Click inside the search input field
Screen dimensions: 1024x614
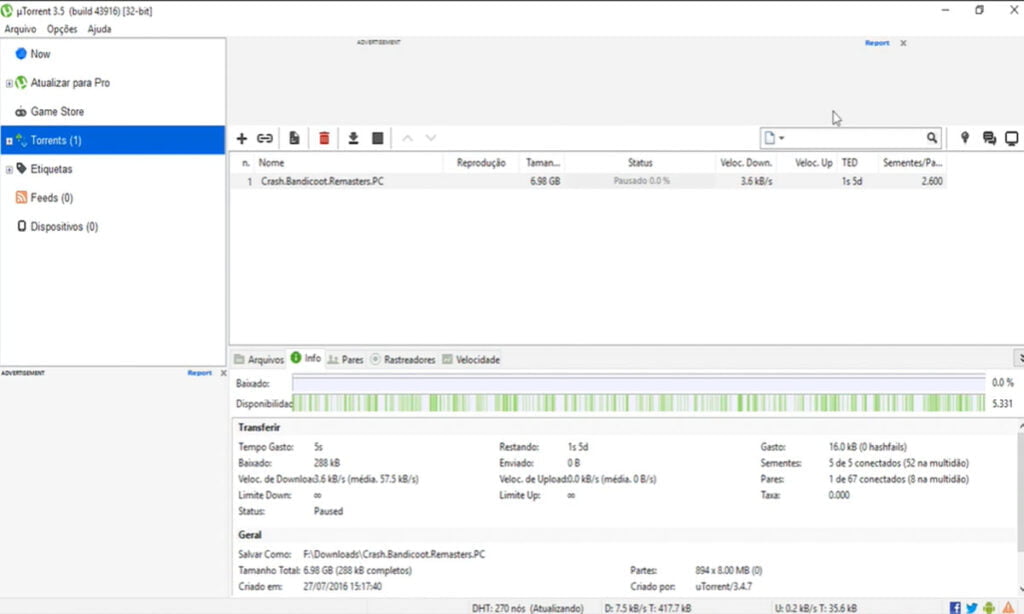coord(856,138)
